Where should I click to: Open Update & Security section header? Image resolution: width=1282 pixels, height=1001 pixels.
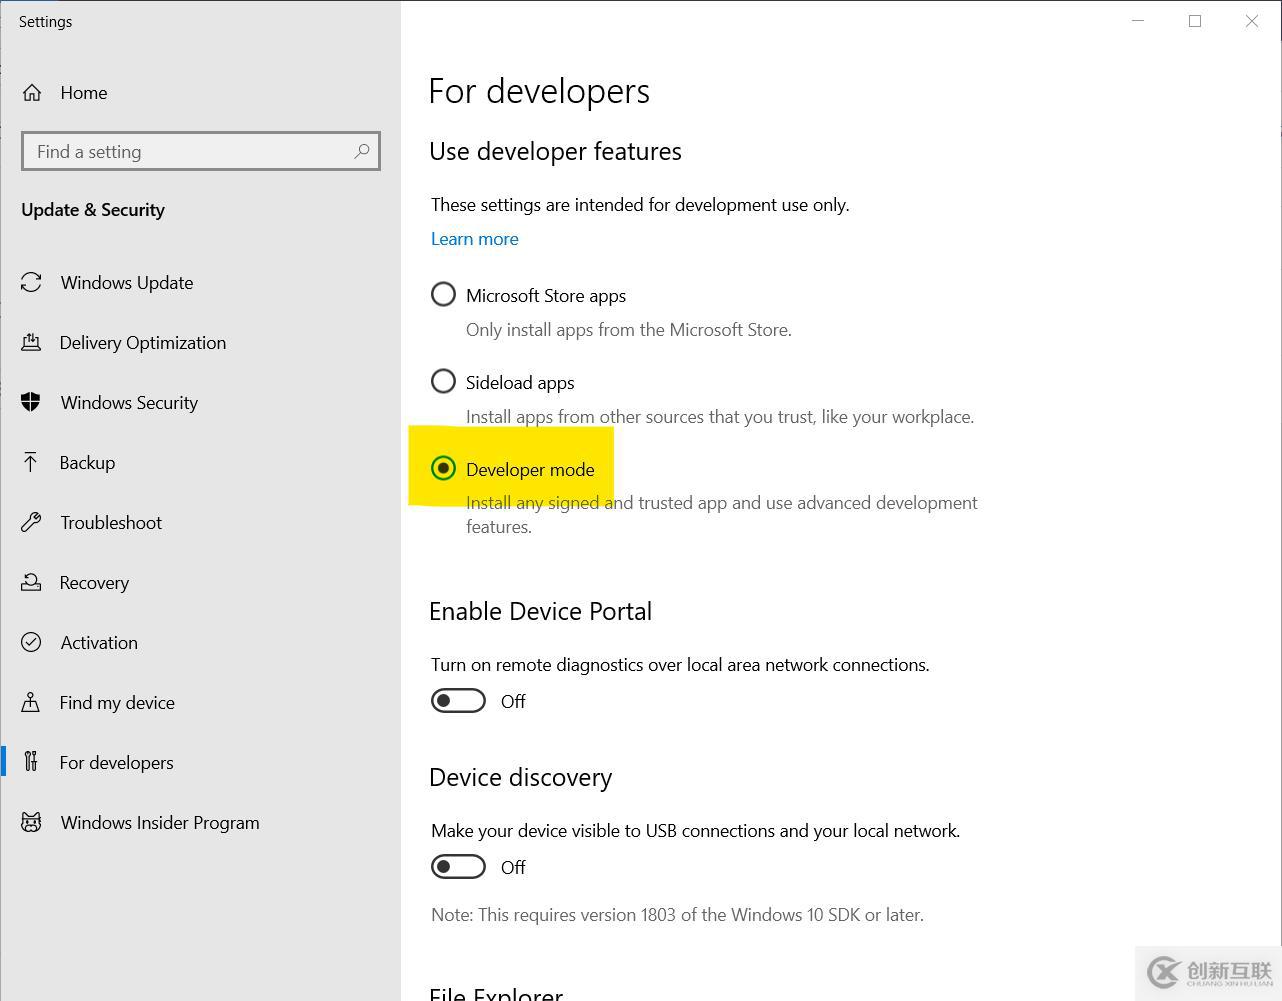[93, 209]
